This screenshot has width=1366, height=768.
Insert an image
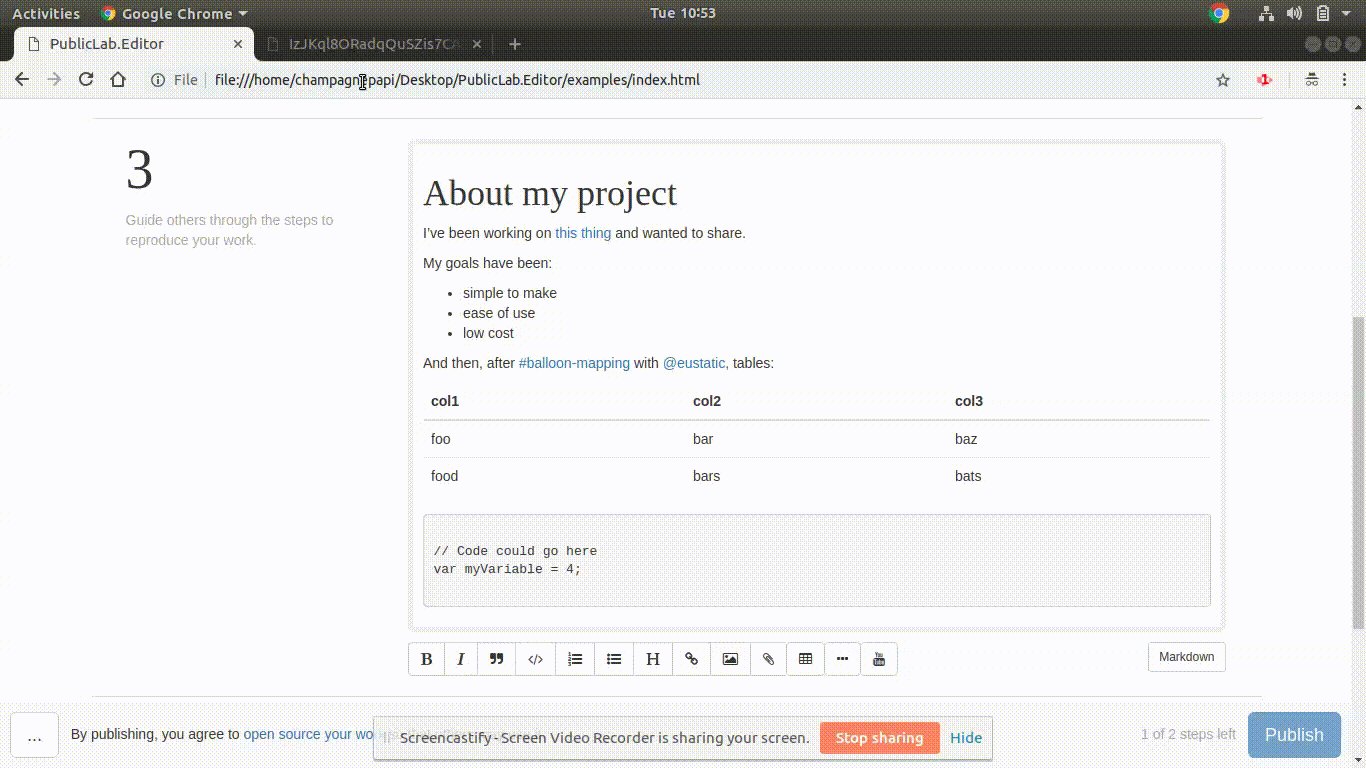click(x=730, y=659)
